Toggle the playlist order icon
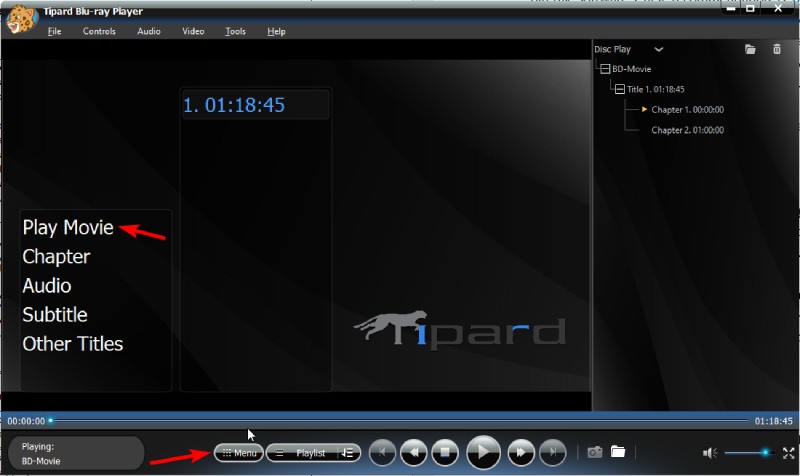 (348, 453)
